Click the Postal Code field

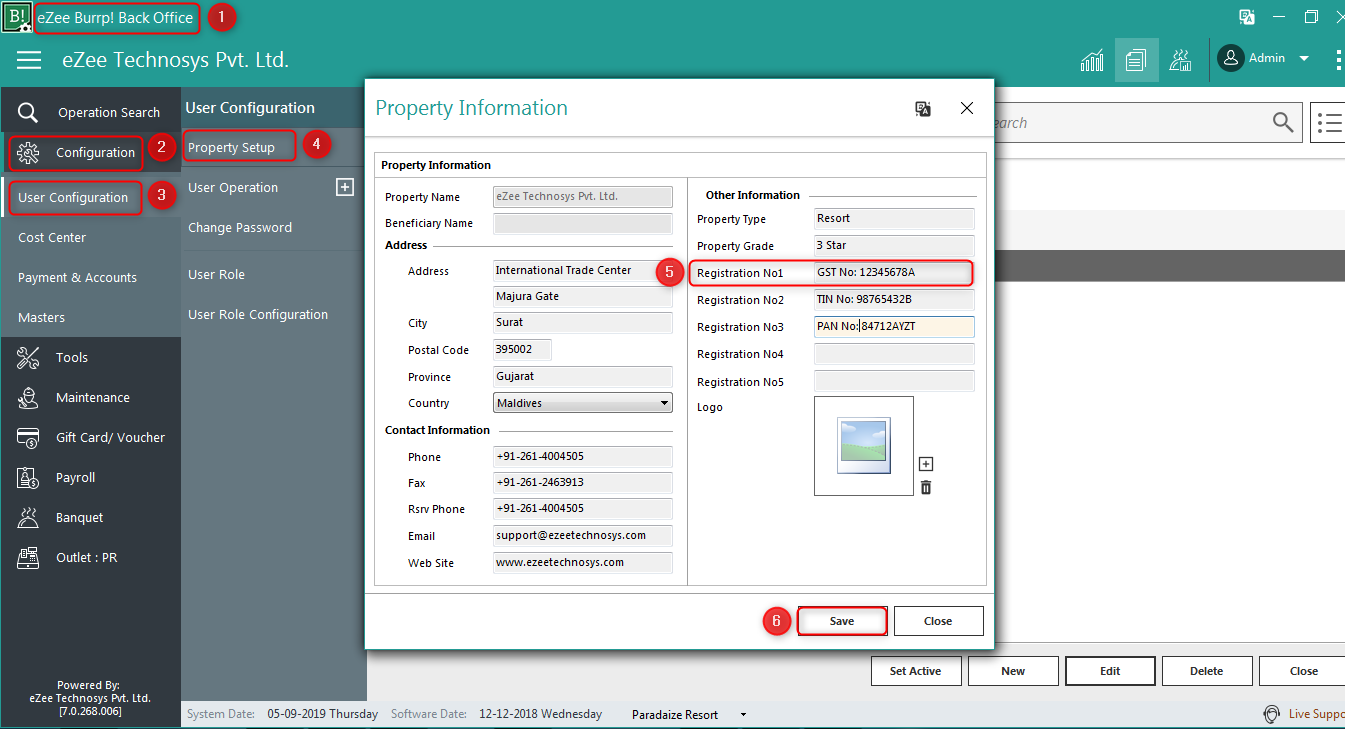[522, 350]
